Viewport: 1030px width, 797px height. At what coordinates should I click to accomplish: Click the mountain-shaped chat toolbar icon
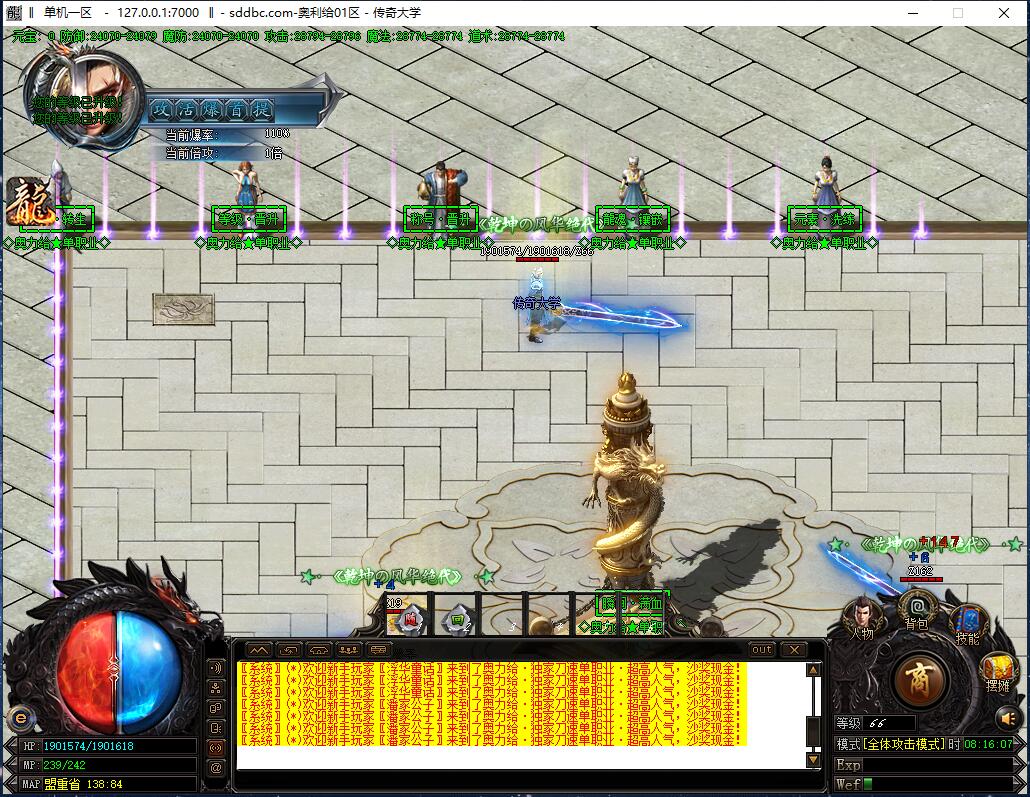259,650
